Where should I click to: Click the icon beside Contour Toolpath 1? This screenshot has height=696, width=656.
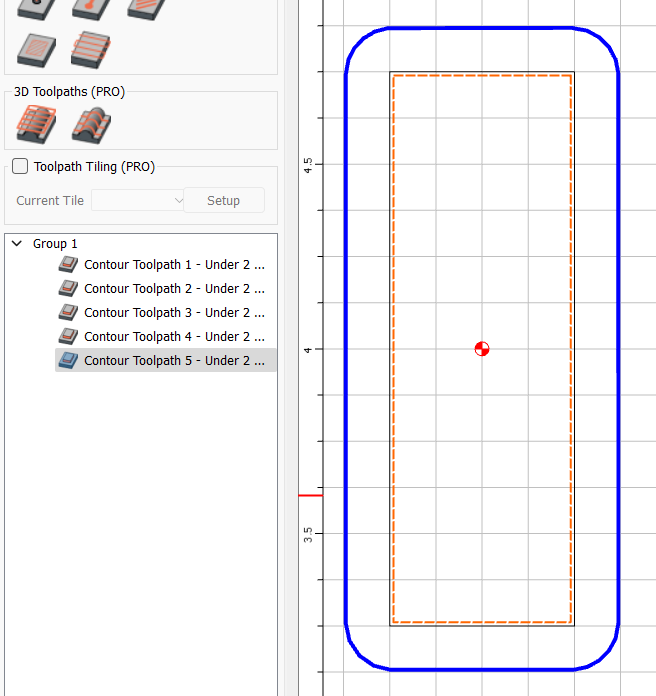68,265
